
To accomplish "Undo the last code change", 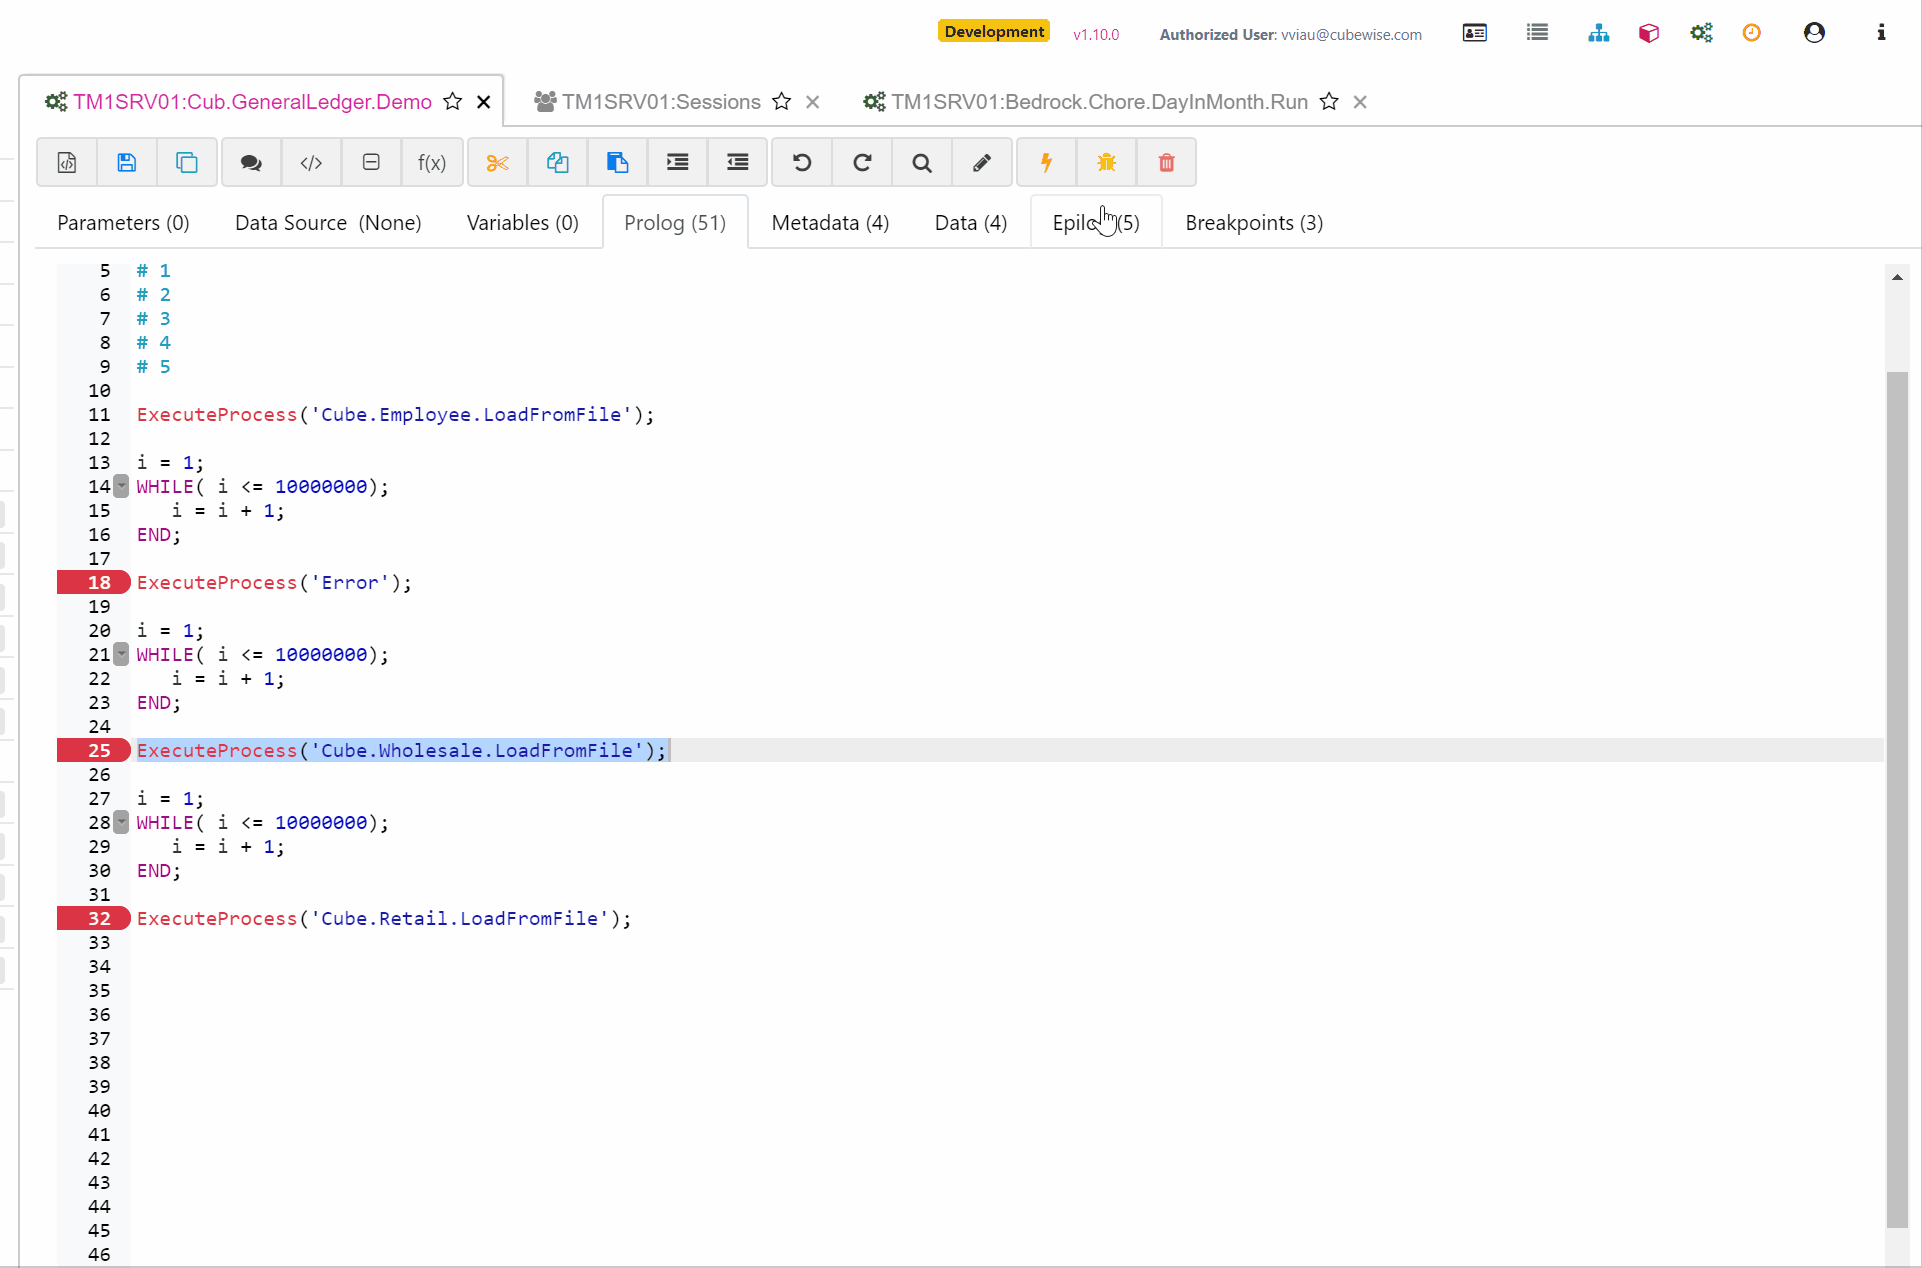I will point(801,162).
